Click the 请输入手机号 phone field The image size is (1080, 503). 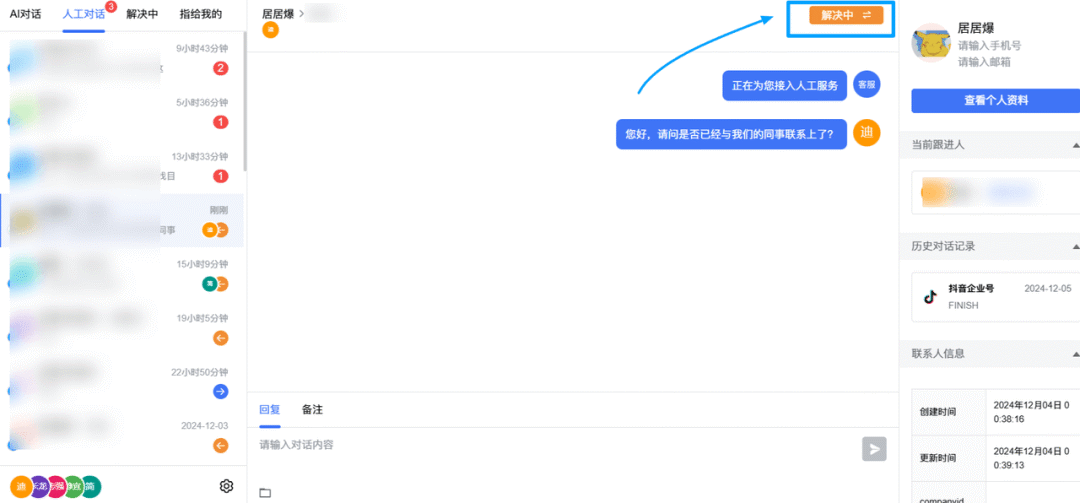point(989,45)
